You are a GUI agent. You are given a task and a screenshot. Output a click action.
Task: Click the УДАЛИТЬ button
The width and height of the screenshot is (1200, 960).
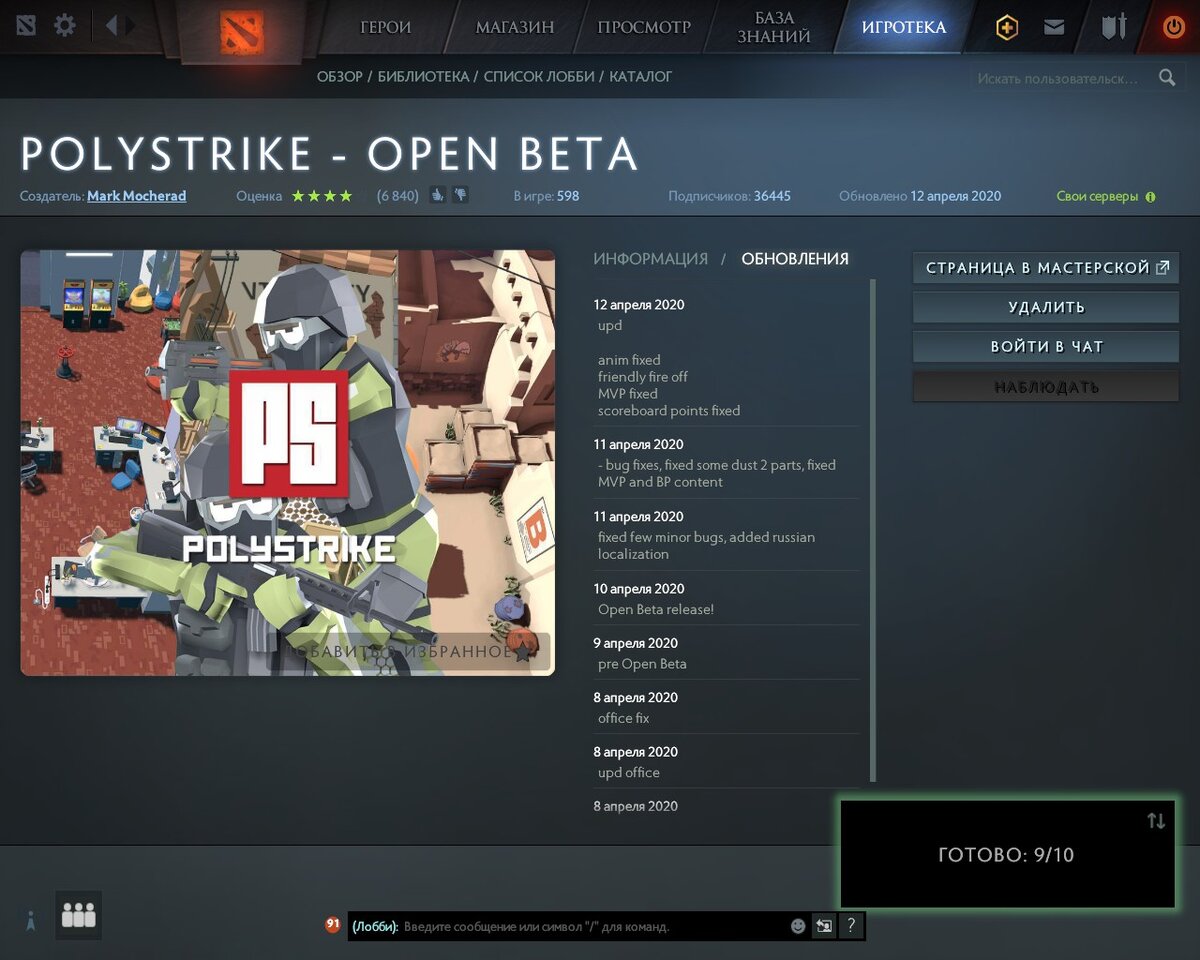tap(1046, 307)
